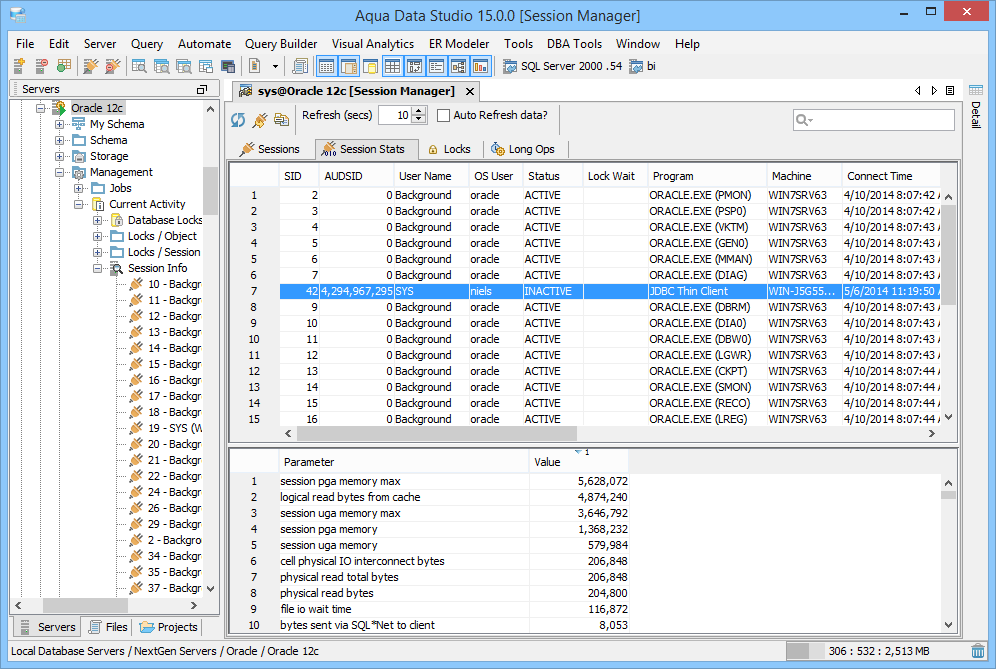Toggle the tree diagram toolbar button
The width and height of the screenshot is (996, 669).
coord(459,66)
